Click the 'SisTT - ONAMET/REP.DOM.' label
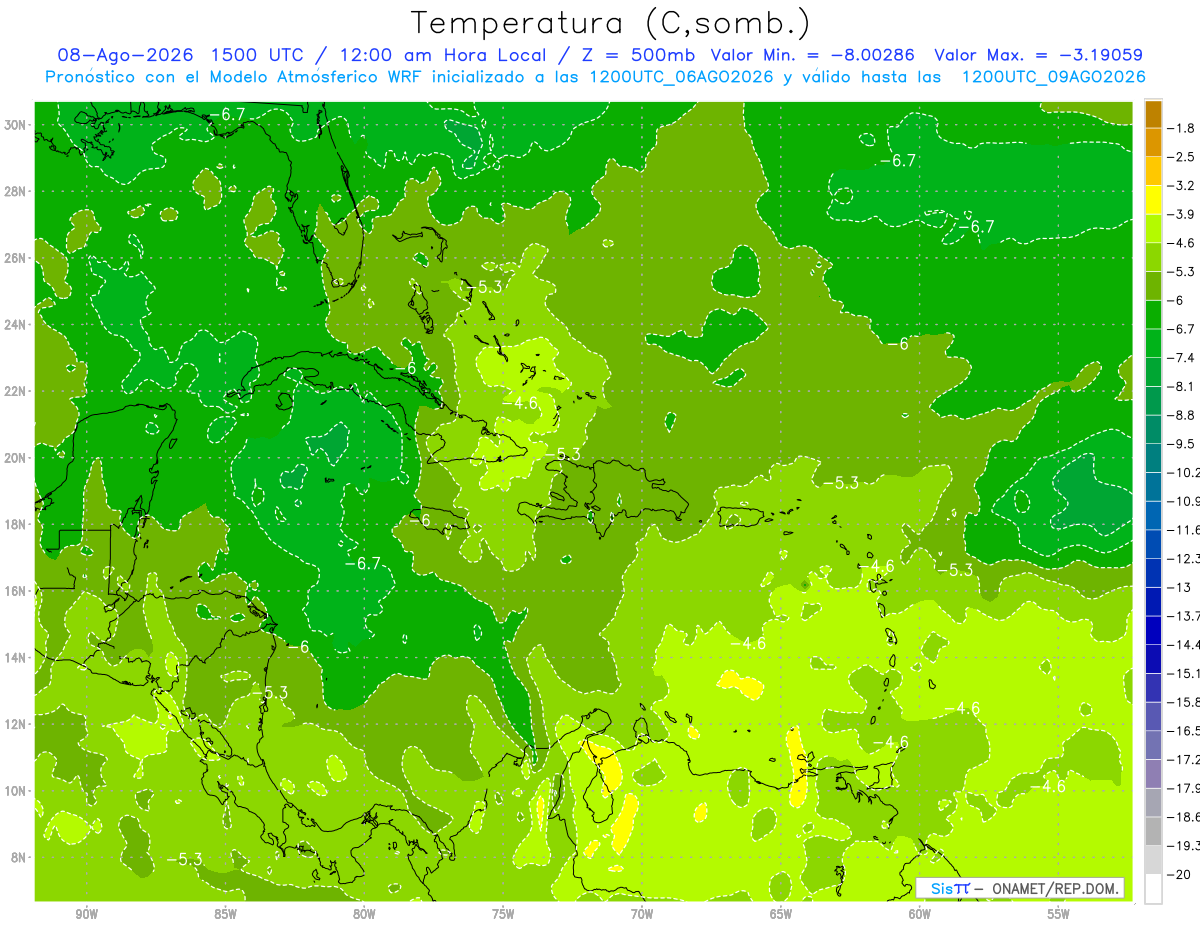1200x927 pixels. click(x=1020, y=888)
